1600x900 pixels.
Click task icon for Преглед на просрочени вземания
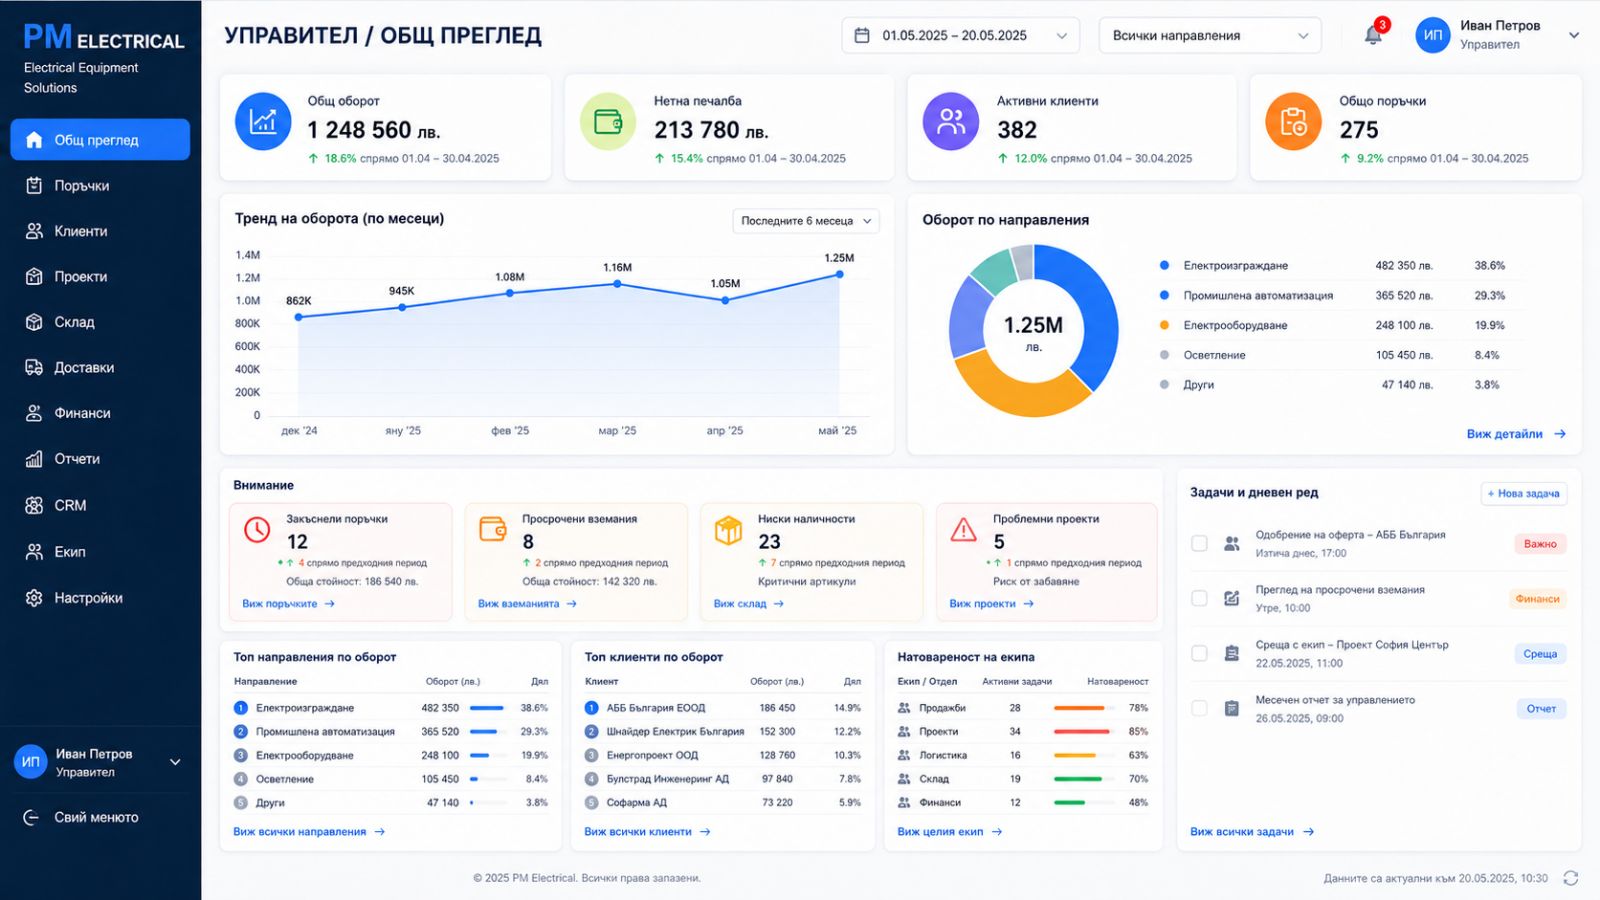tap(1232, 598)
